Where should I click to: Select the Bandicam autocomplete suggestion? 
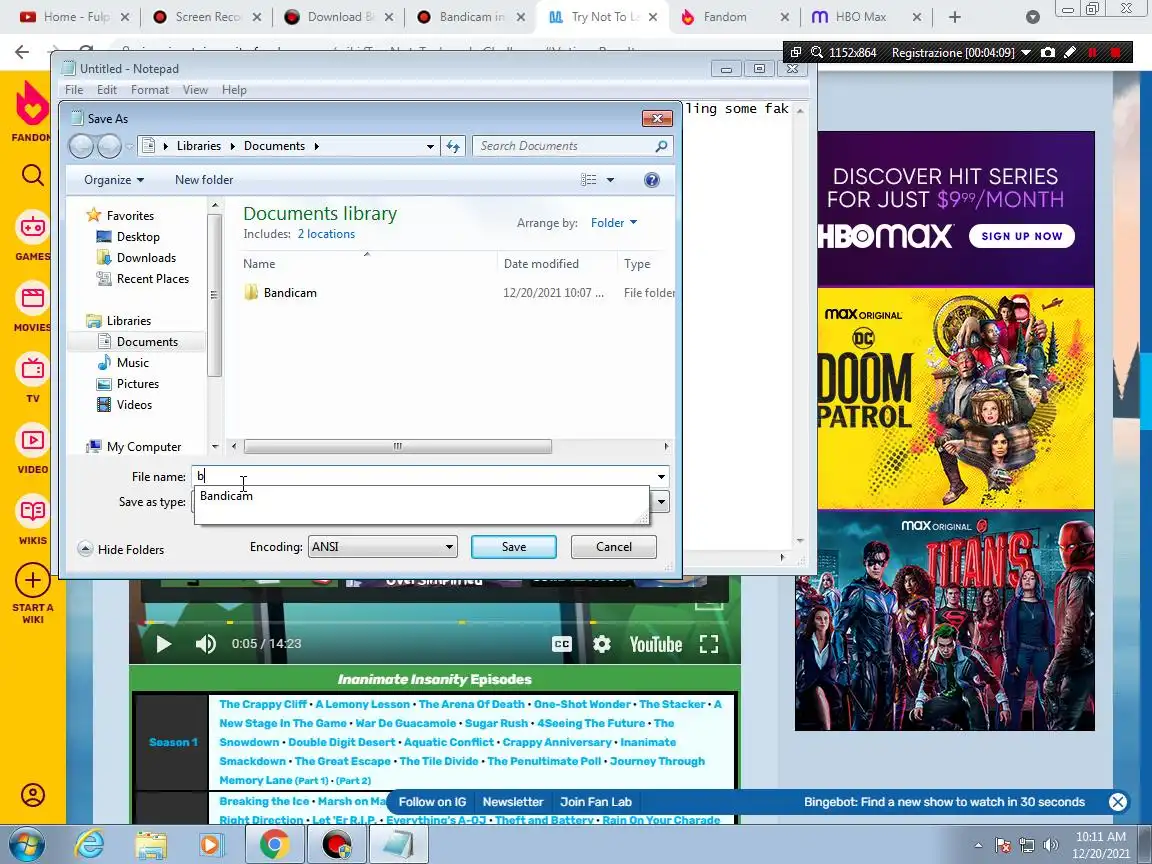(226, 496)
